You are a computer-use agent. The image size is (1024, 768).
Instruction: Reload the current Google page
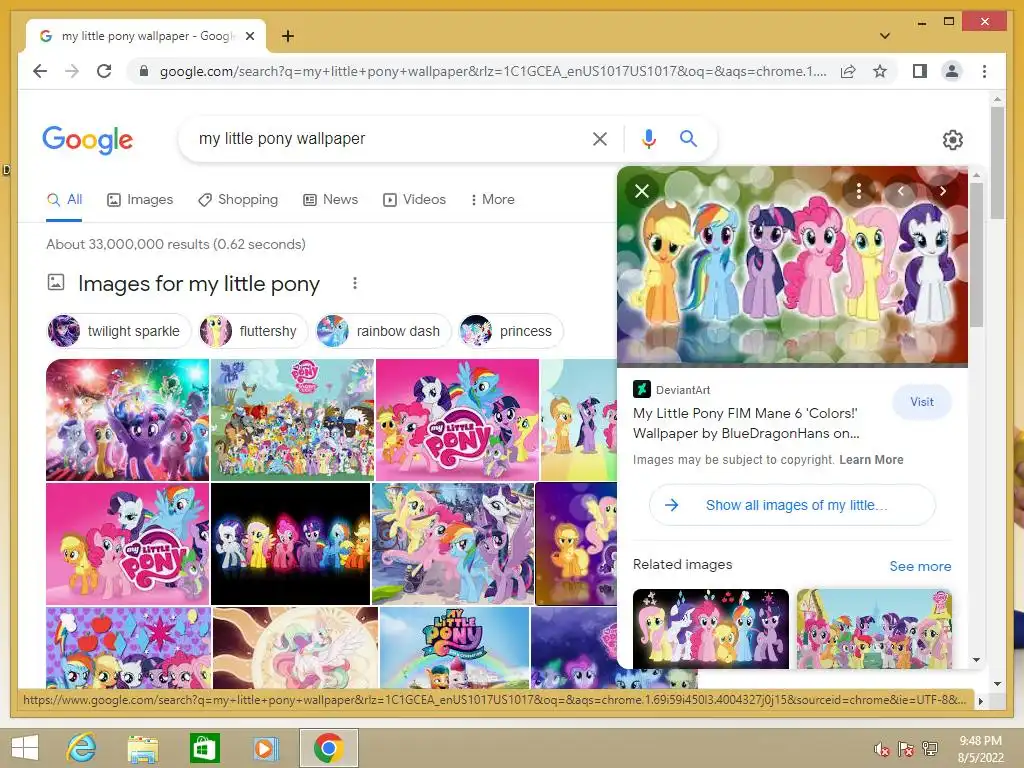tap(104, 71)
